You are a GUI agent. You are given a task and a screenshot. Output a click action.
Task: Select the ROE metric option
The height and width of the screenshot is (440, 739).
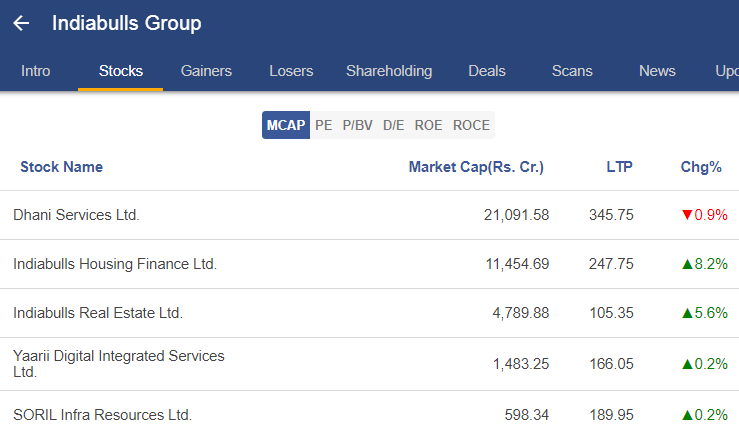(428, 125)
